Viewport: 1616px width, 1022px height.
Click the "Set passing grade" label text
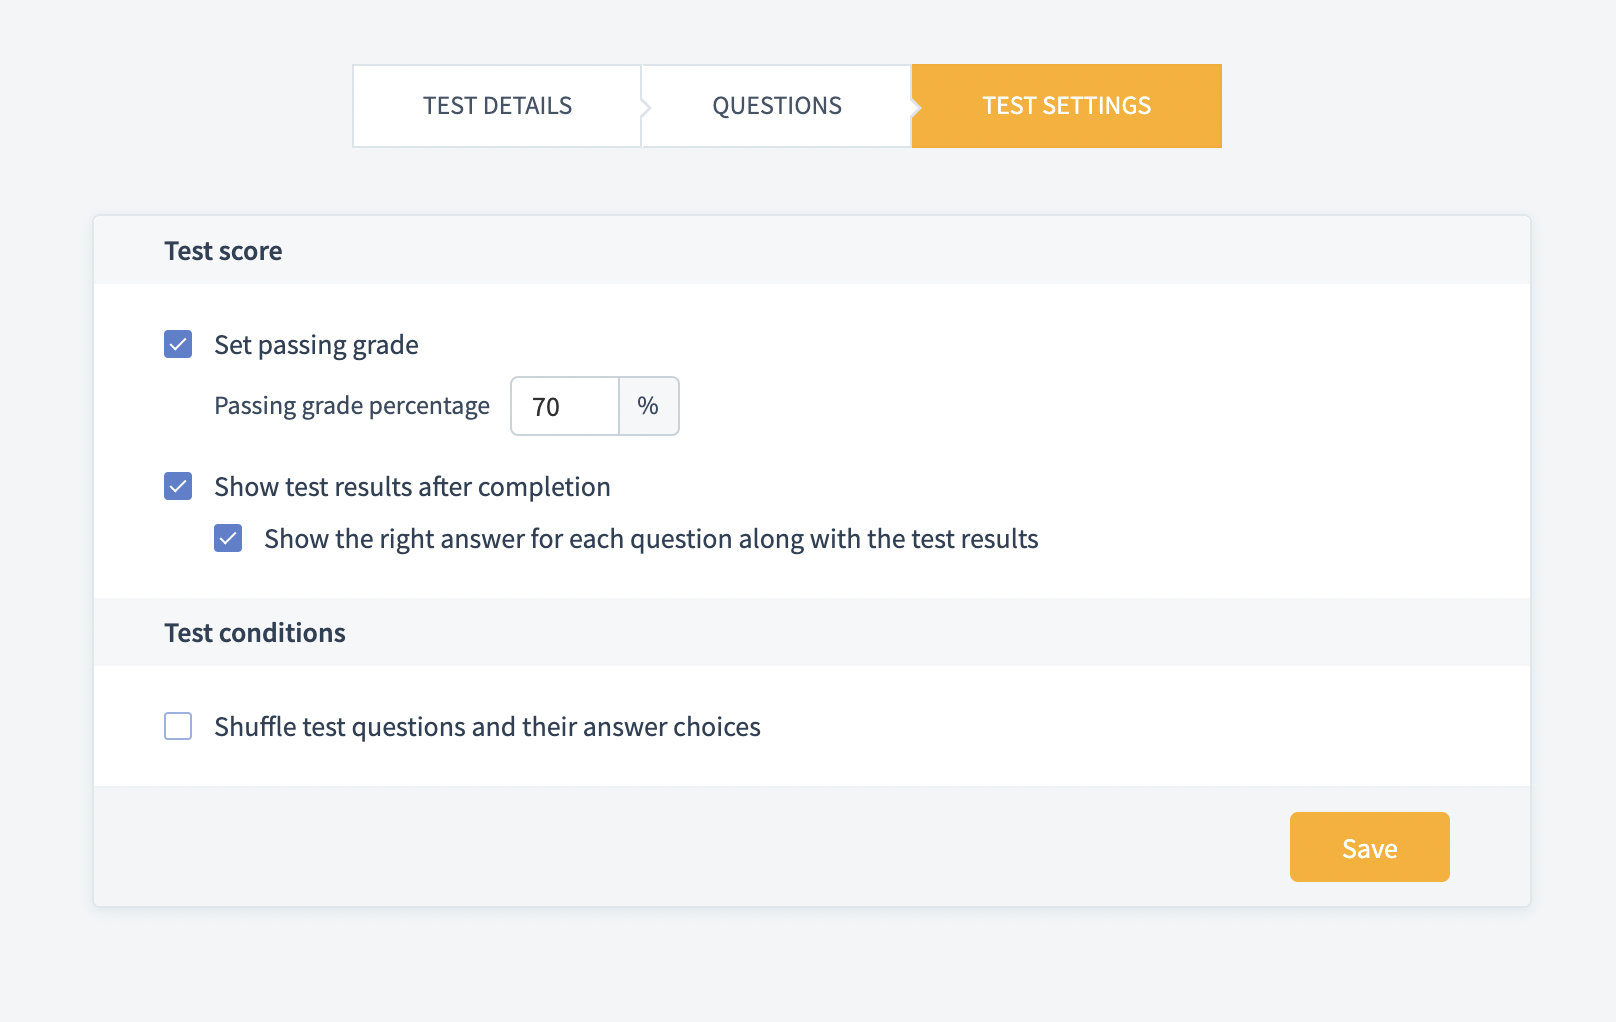316,345
